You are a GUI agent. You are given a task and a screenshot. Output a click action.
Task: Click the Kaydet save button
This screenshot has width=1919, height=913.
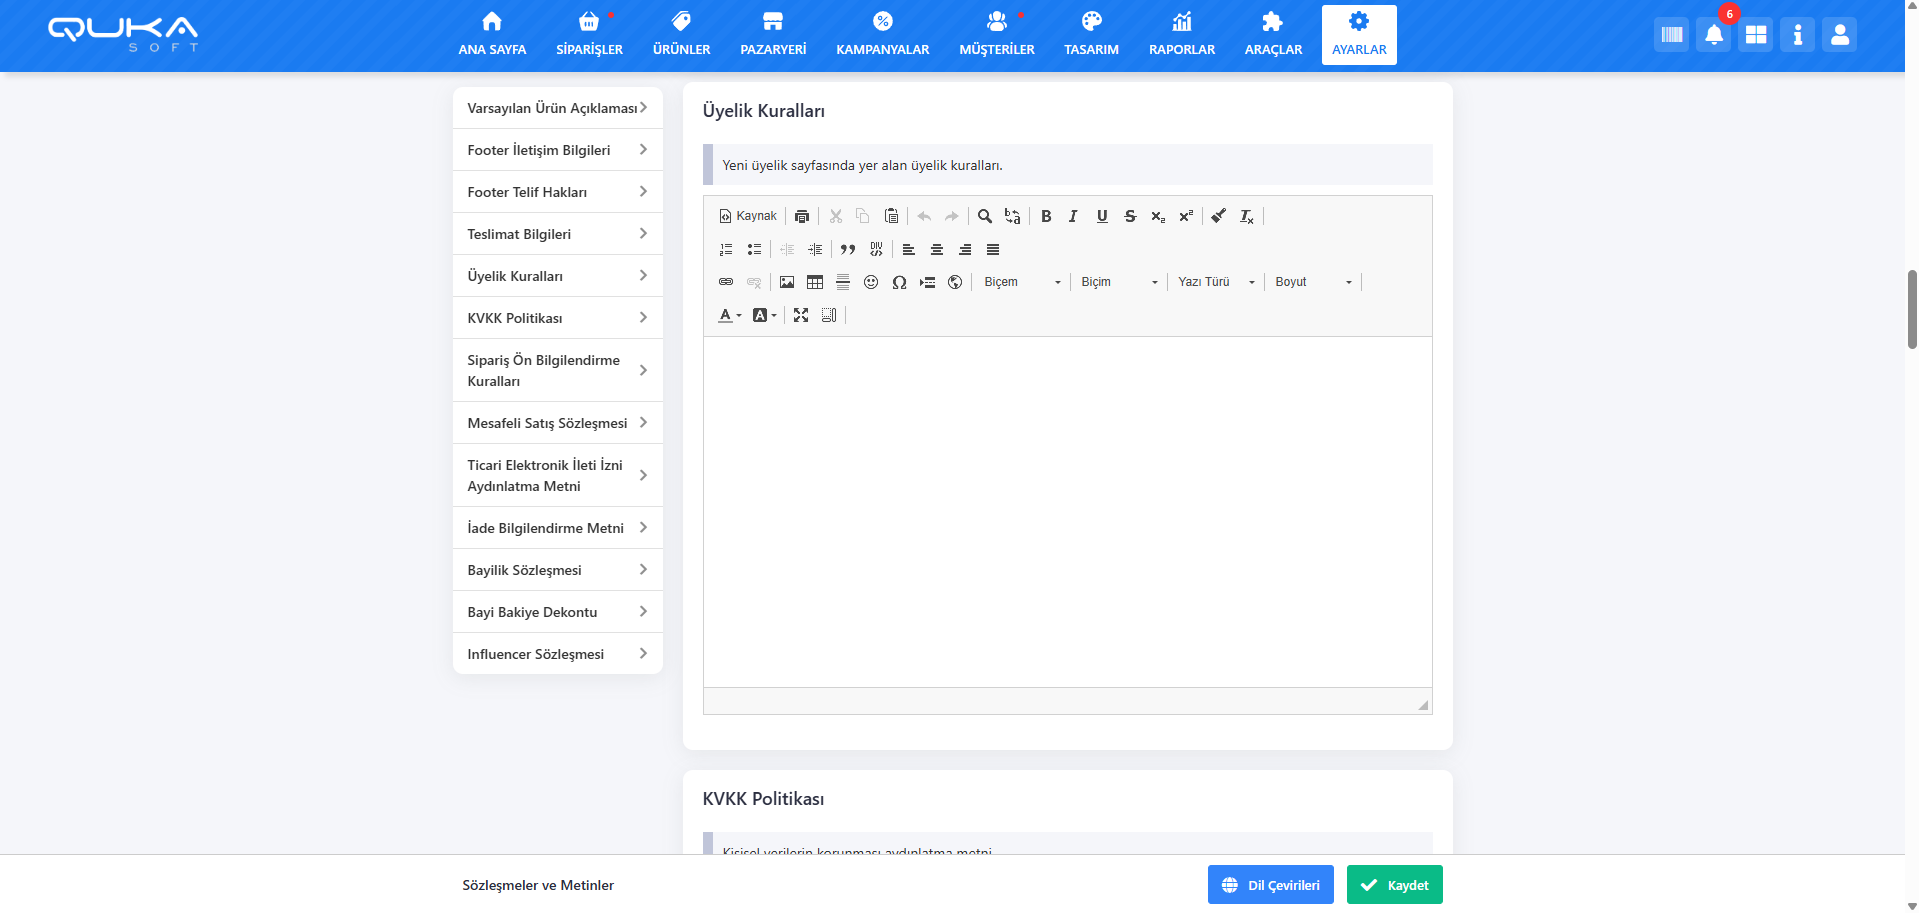(1394, 885)
